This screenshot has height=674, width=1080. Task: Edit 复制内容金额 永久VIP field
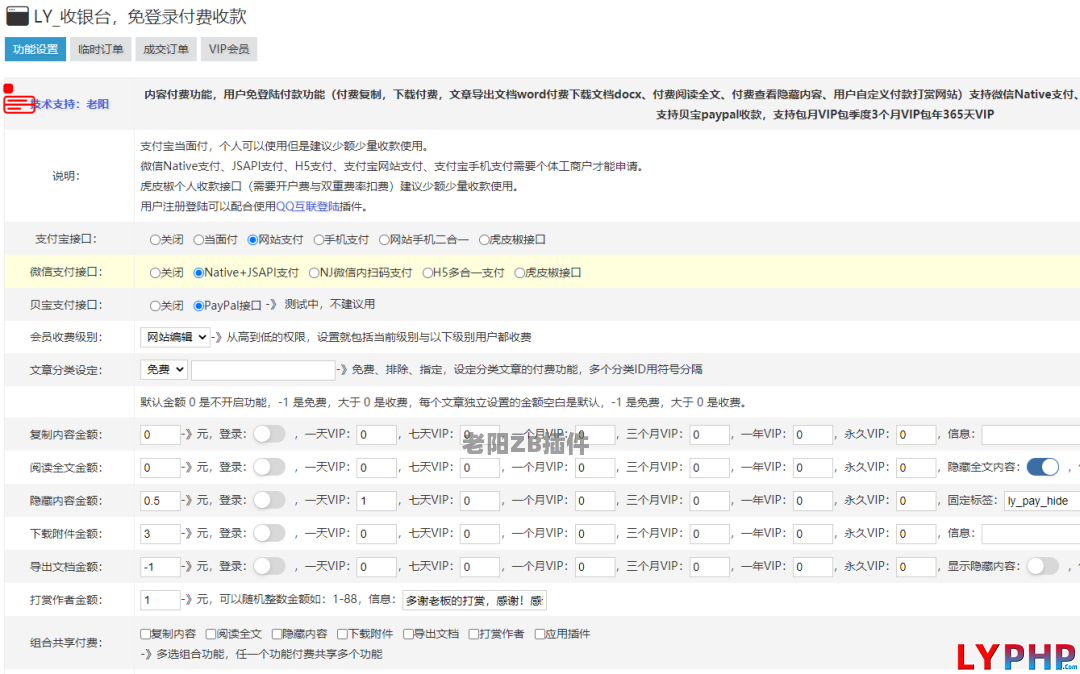click(916, 434)
